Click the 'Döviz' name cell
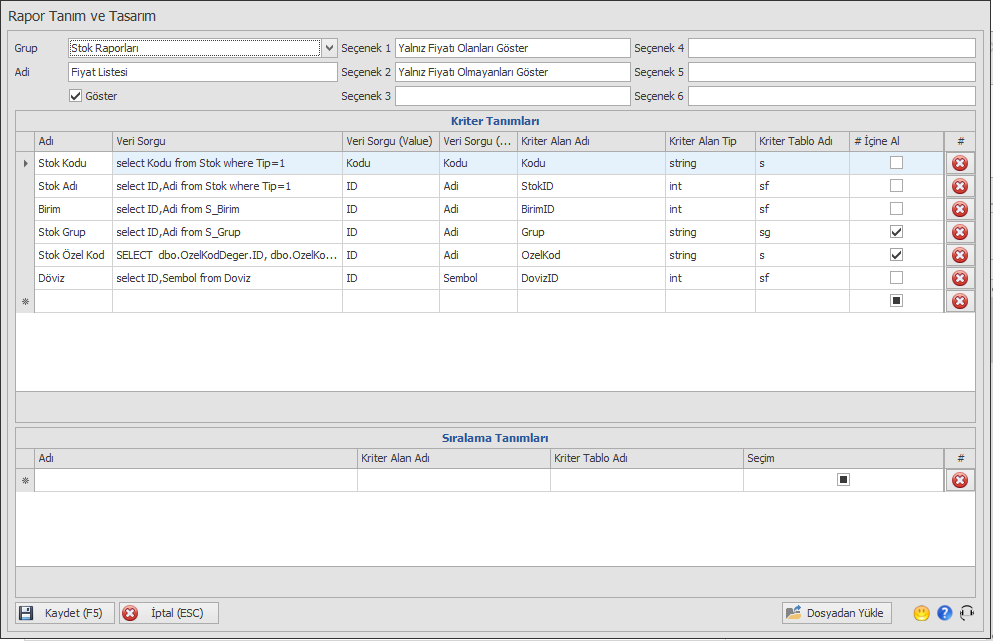This screenshot has width=993, height=641. [x=73, y=278]
